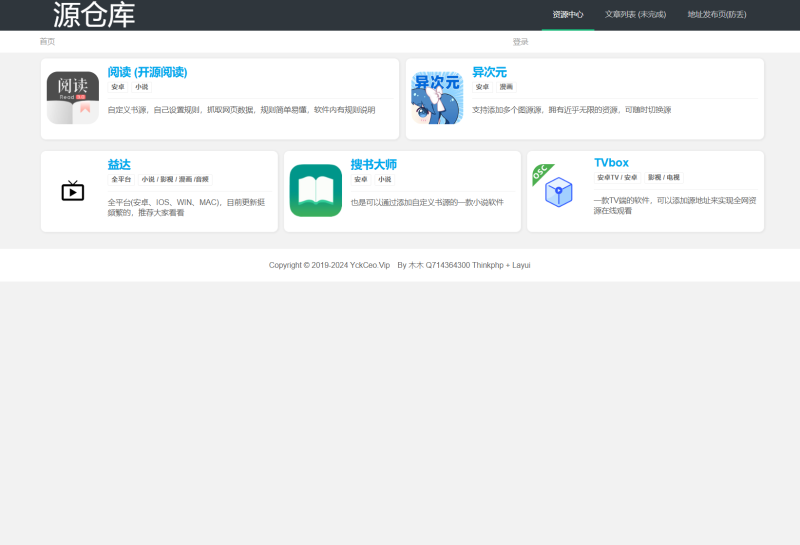Click the 阅读 app icon
The height and width of the screenshot is (545, 800).
(x=72, y=98)
